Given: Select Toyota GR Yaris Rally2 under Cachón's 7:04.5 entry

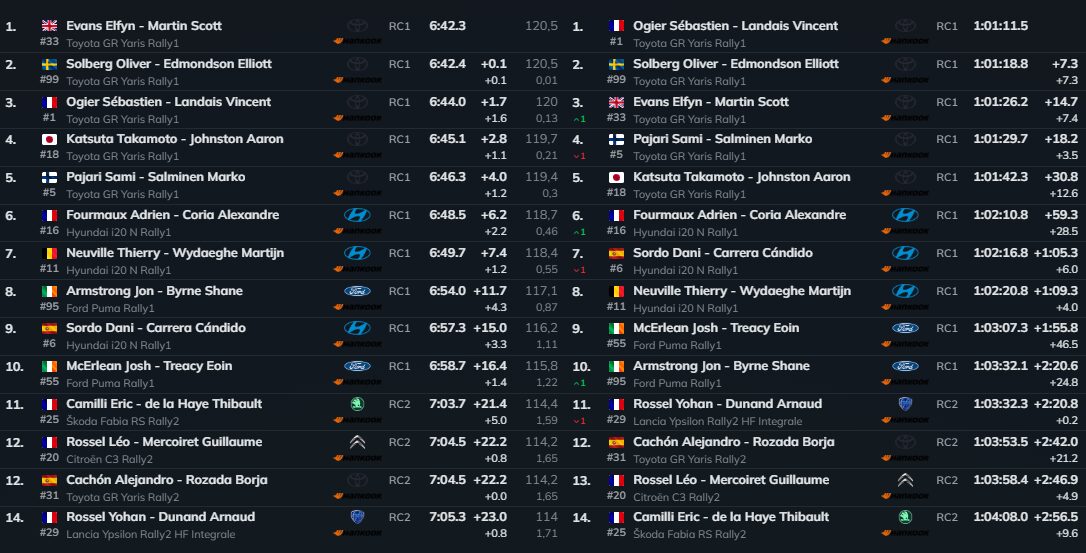Looking at the screenshot, I should (x=124, y=497).
